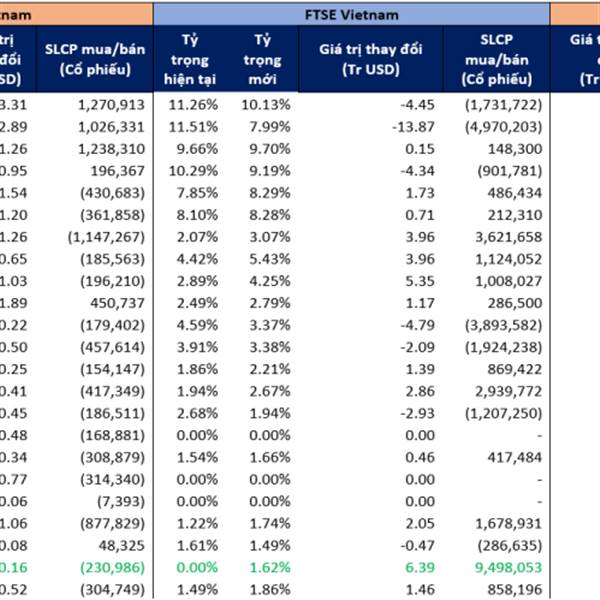Click the cell 9.70%

coord(270,149)
